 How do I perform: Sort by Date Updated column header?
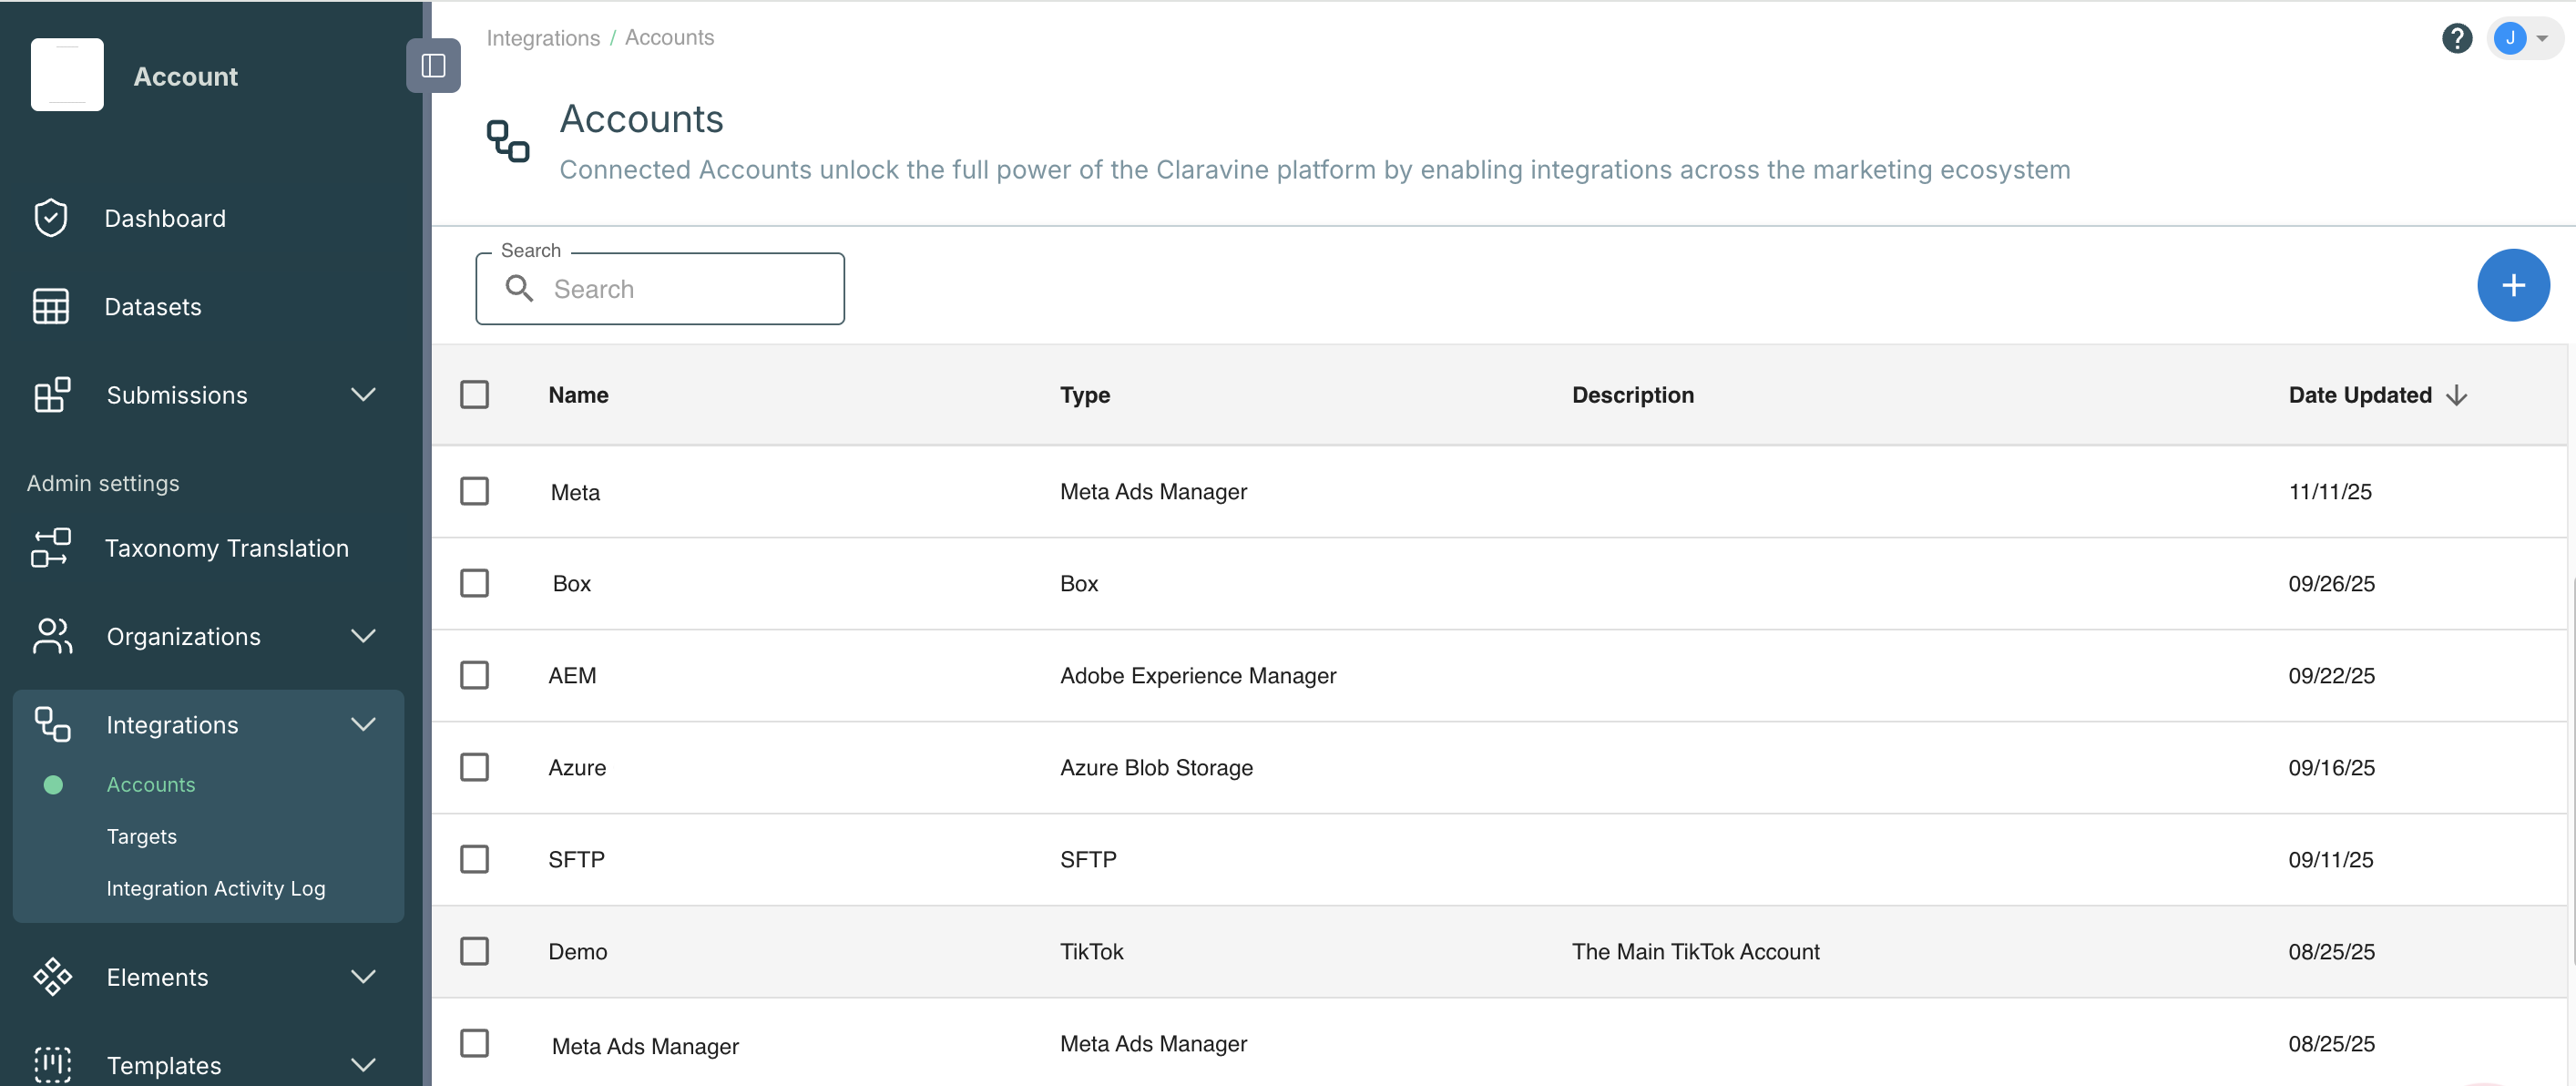tap(2360, 395)
